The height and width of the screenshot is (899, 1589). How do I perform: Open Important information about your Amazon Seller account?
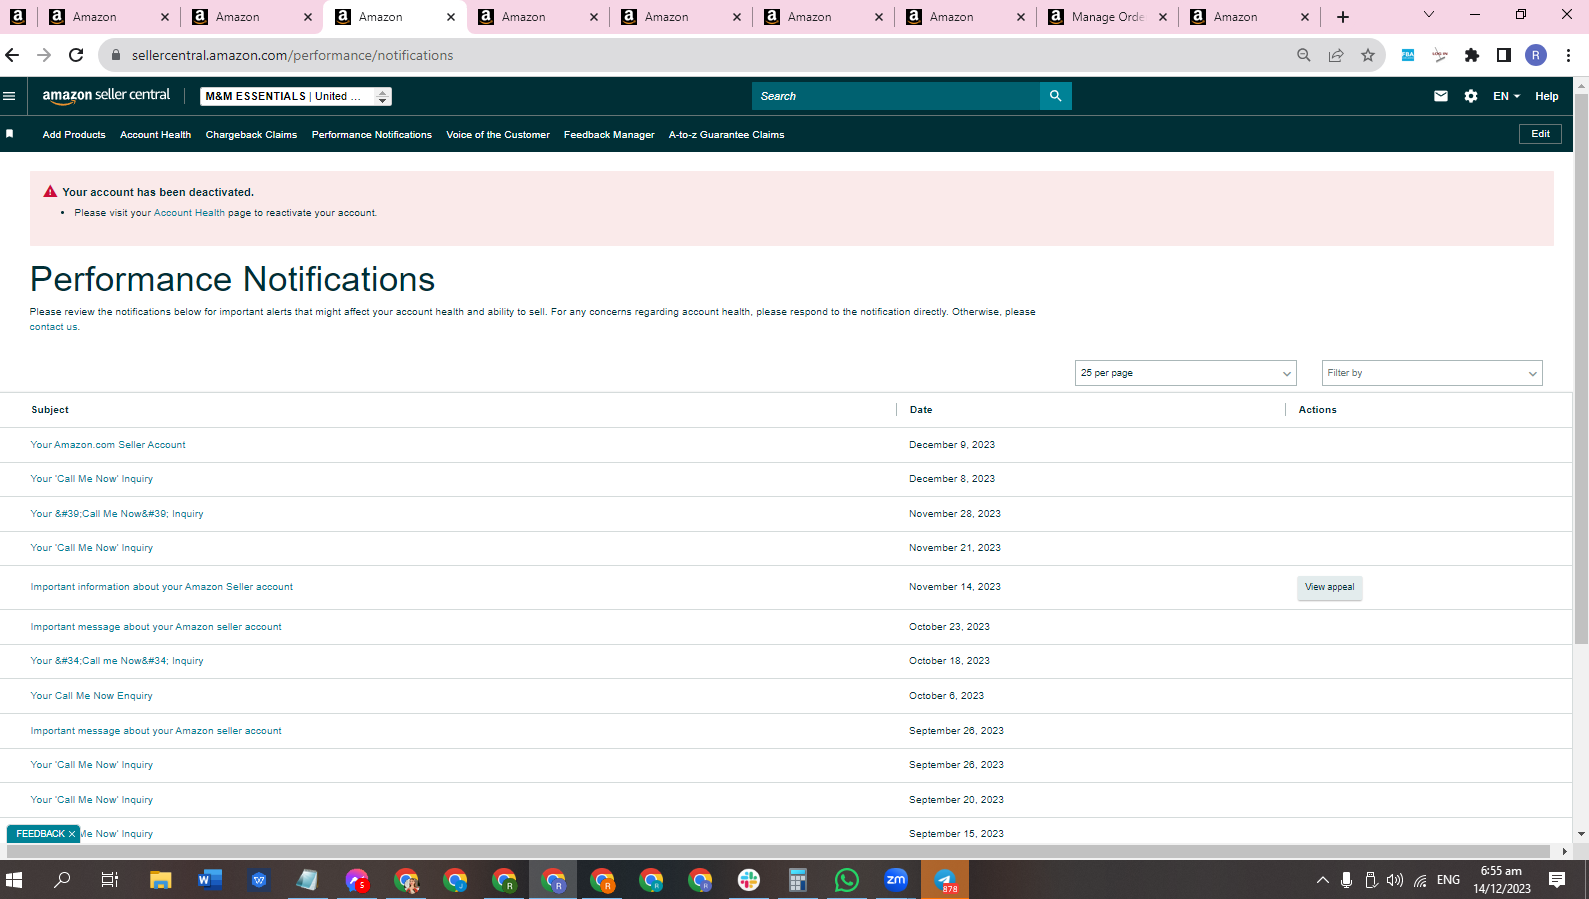pyautogui.click(x=162, y=587)
